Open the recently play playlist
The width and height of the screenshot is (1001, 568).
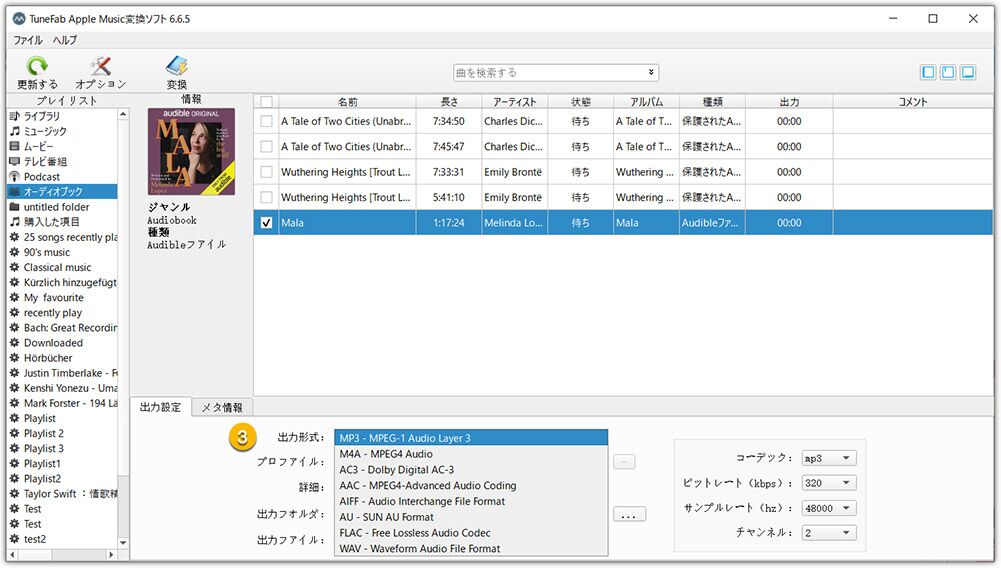click(52, 313)
